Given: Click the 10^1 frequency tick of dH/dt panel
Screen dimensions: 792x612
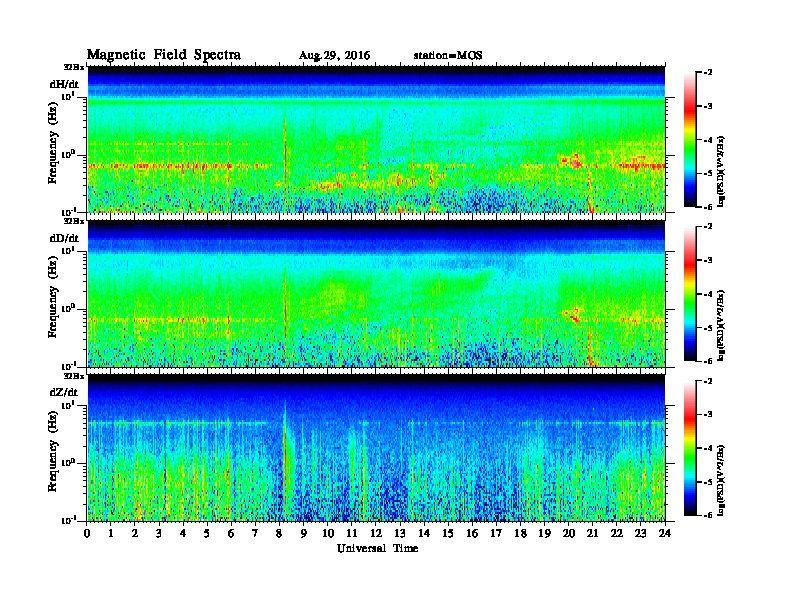Looking at the screenshot, I should click(x=68, y=96).
